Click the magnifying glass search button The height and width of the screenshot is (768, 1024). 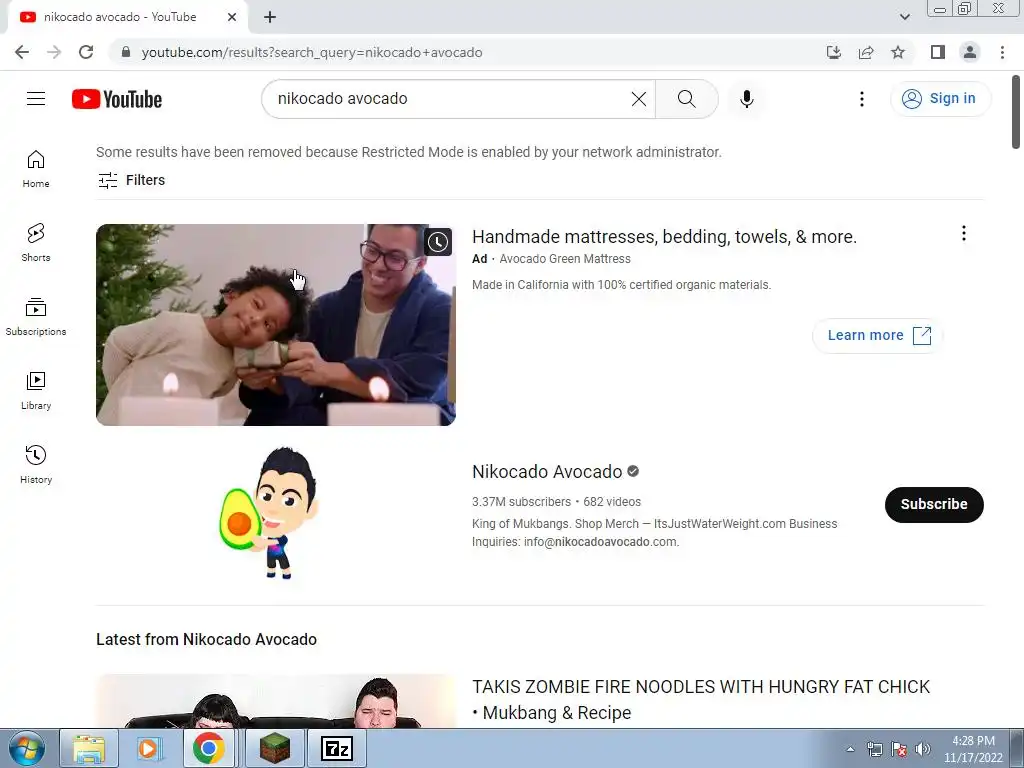(x=686, y=99)
